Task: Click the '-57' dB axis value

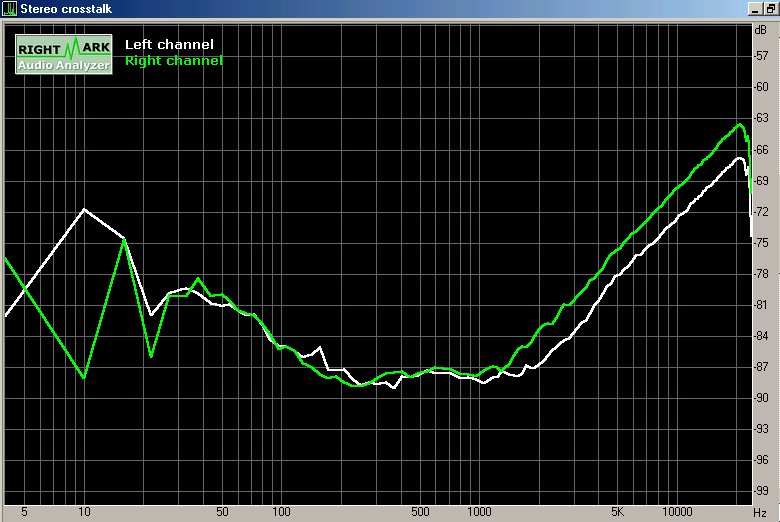Action: click(761, 56)
